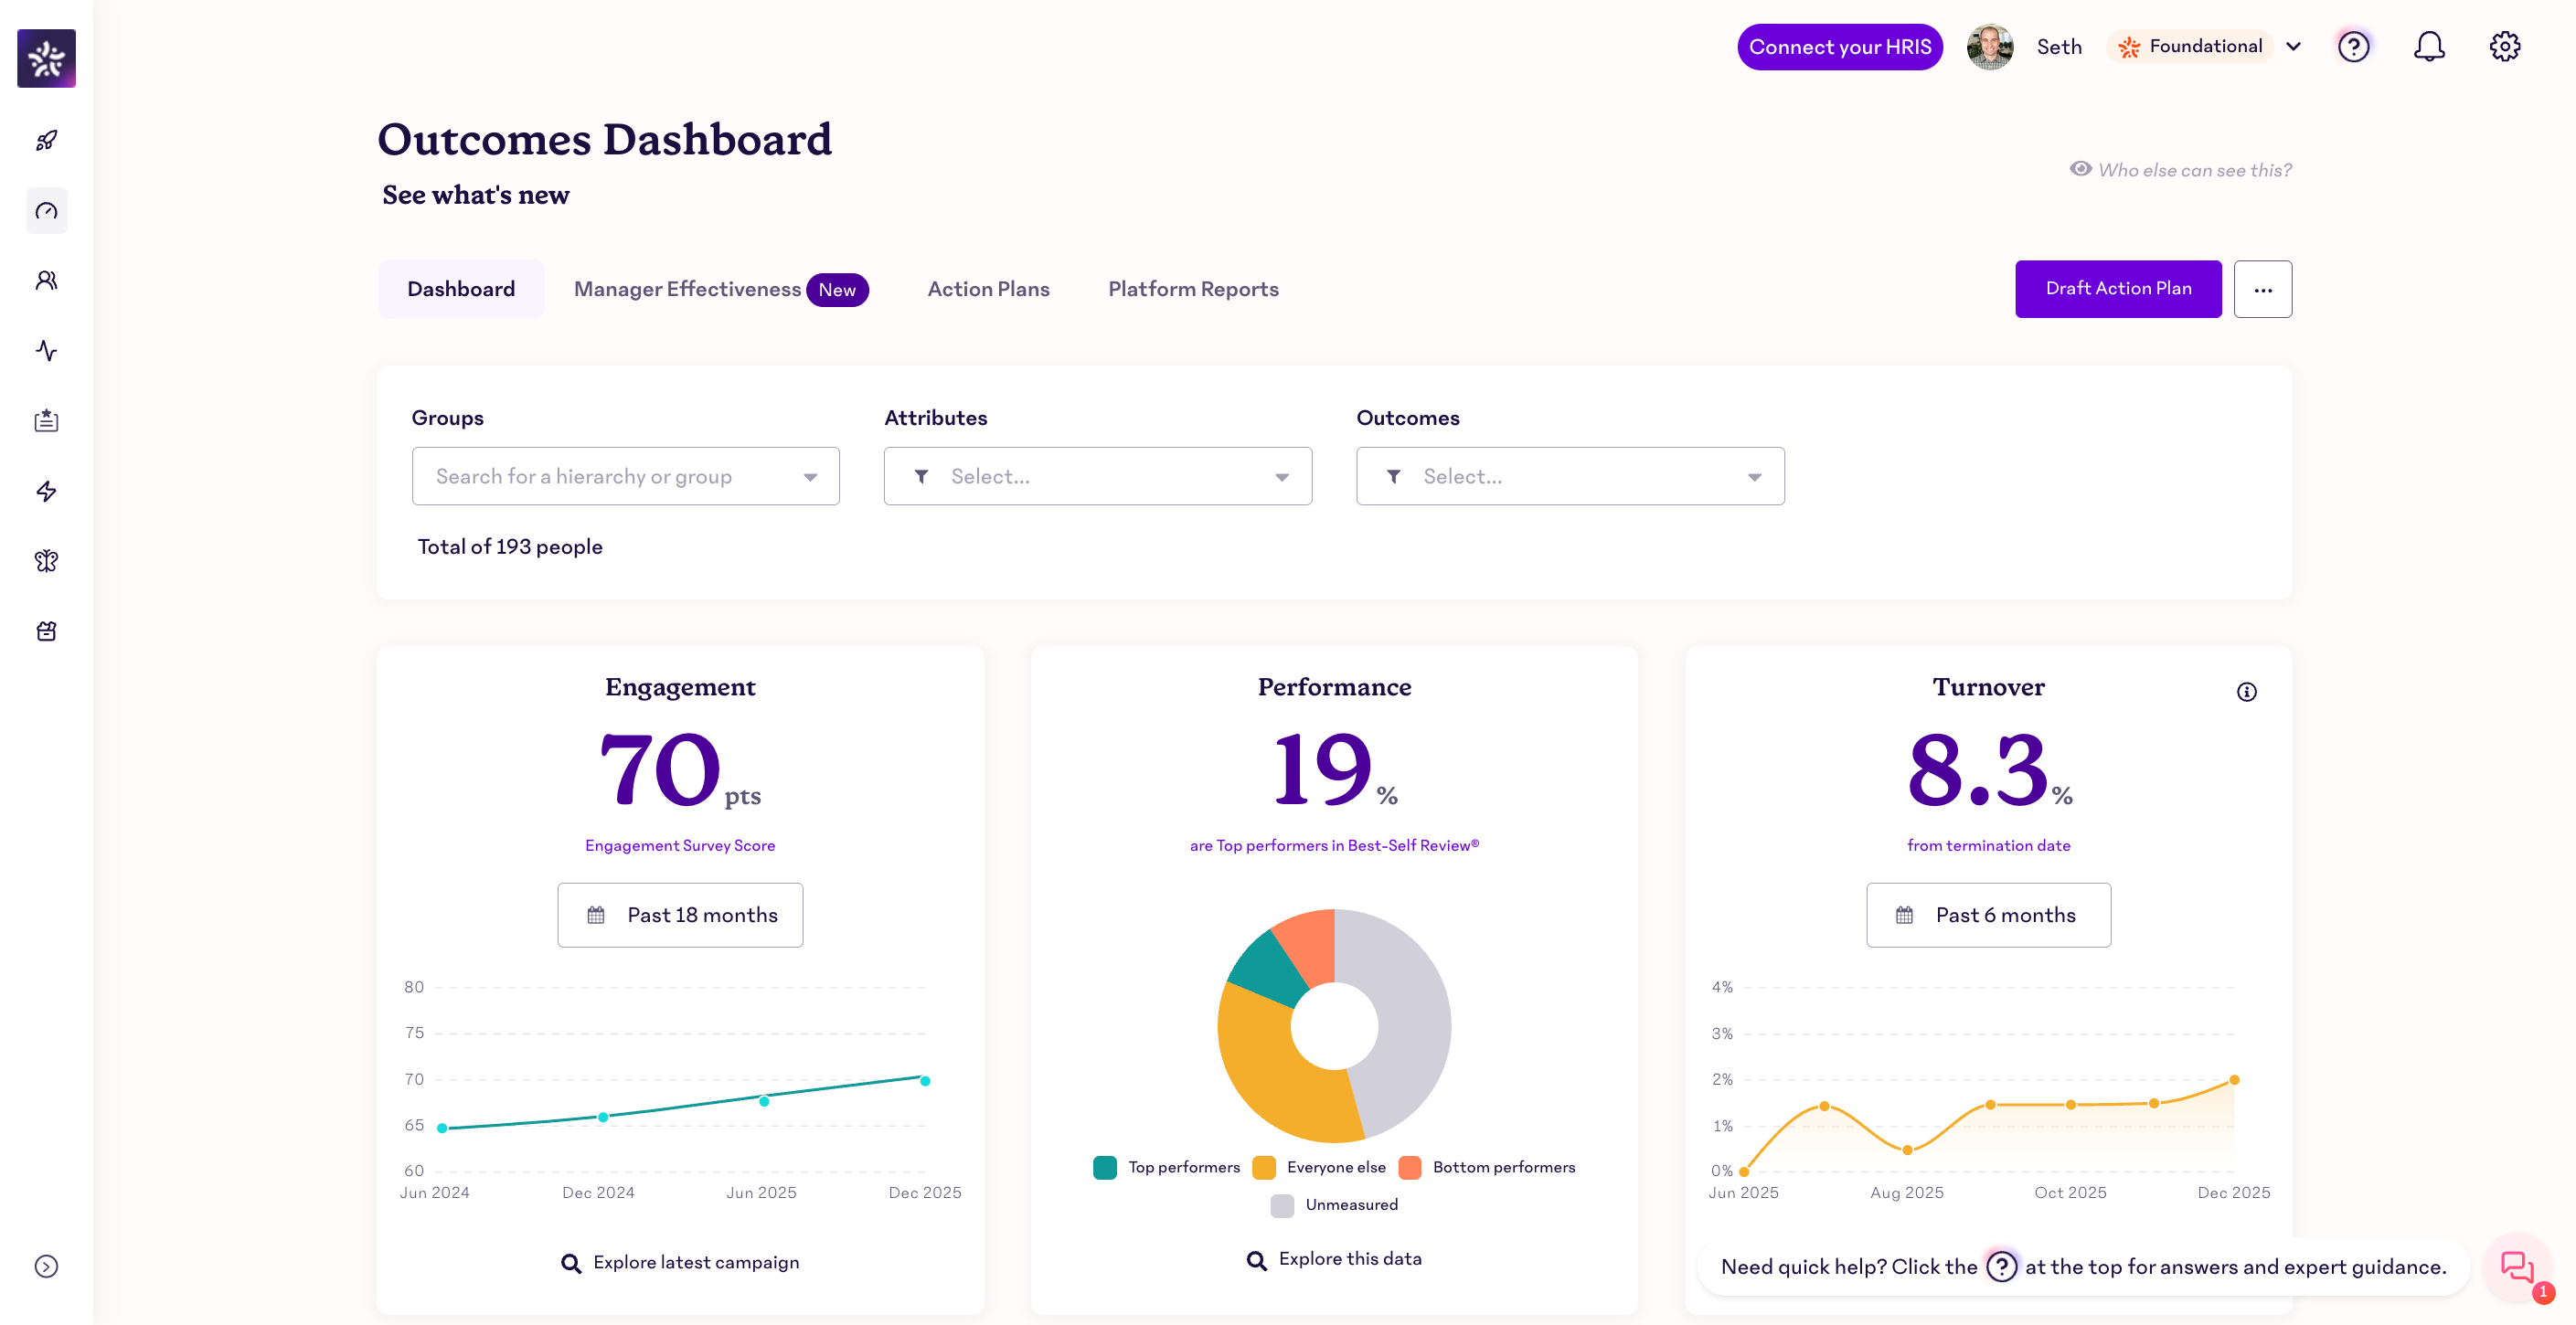This screenshot has height=1325, width=2576.
Task: Open the settings gear icon
Action: click(x=2504, y=47)
